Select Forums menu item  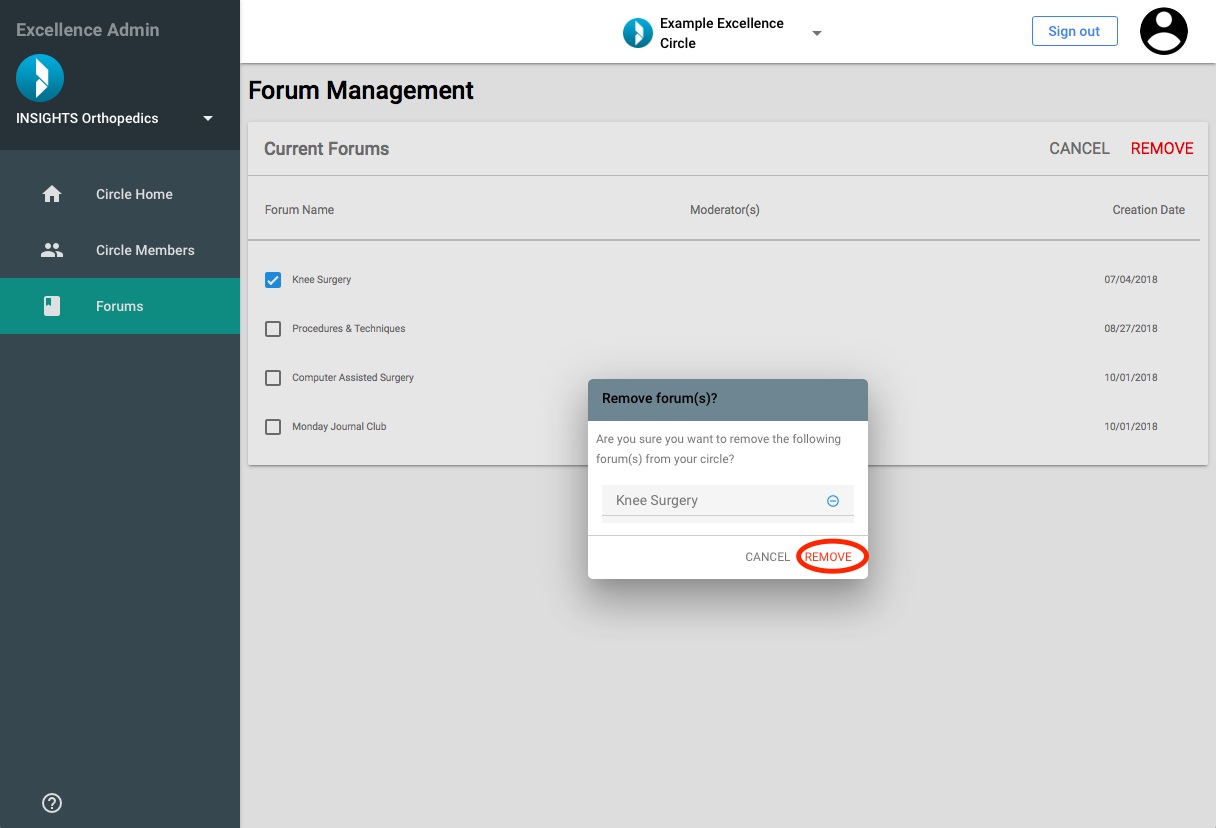(120, 306)
